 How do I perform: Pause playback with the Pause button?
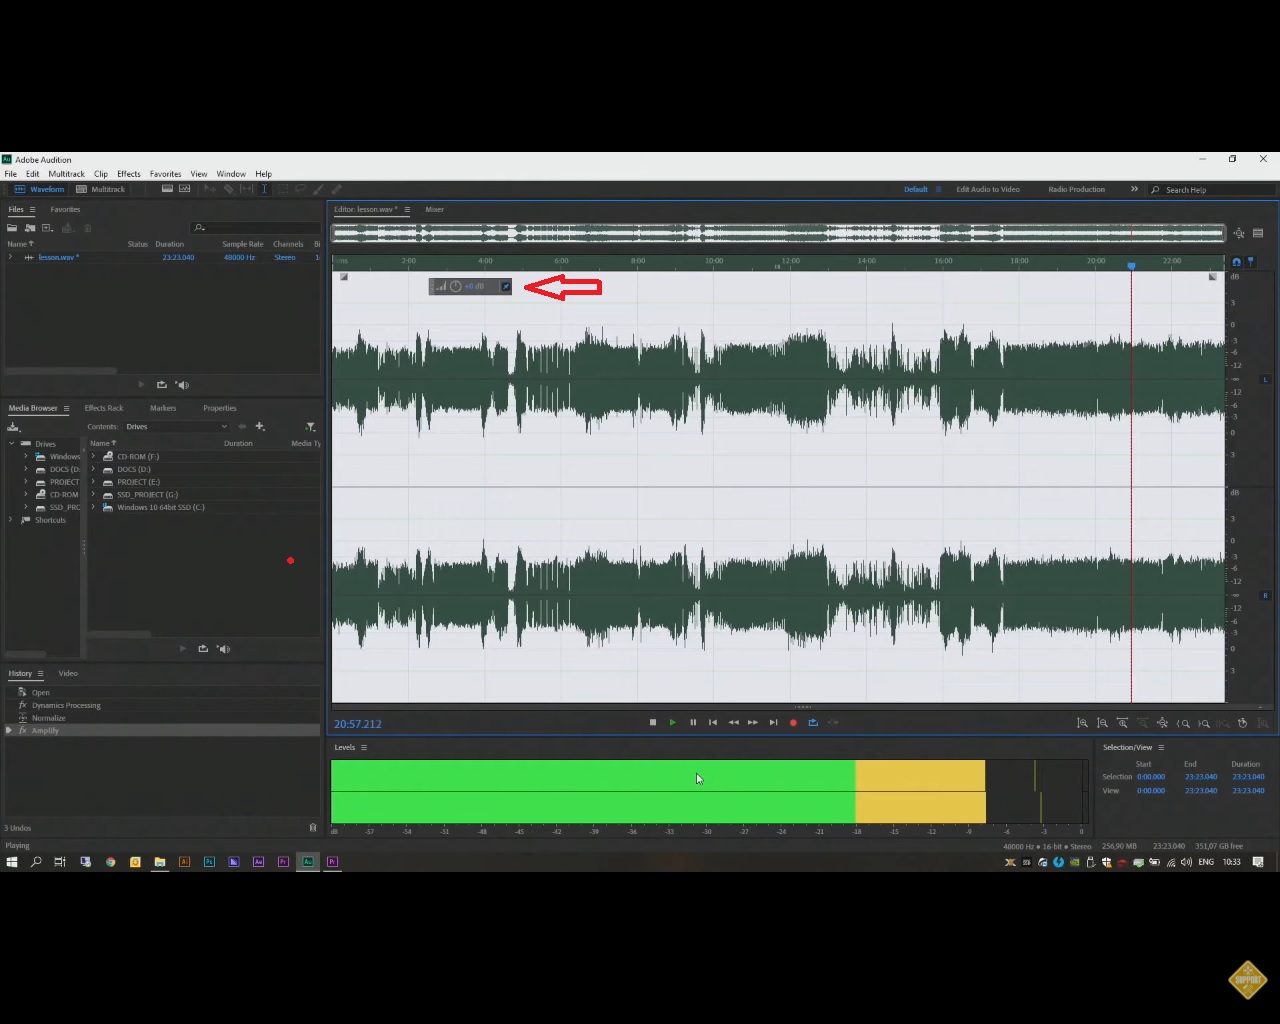[x=693, y=722]
